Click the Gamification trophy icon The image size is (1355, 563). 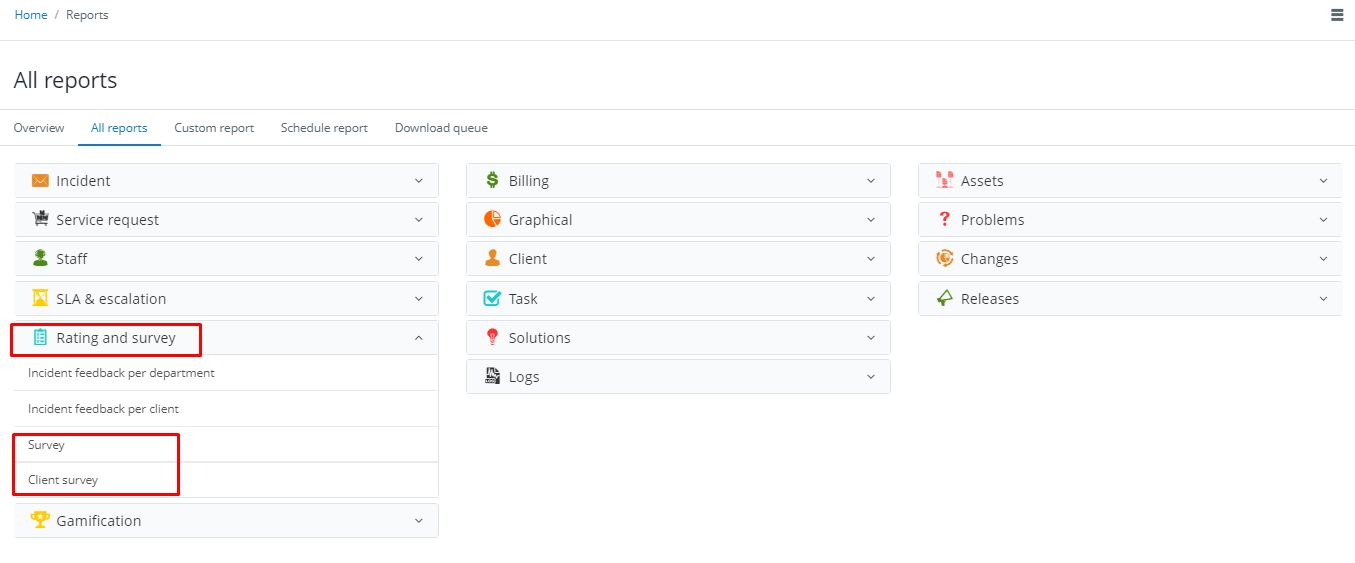point(40,520)
